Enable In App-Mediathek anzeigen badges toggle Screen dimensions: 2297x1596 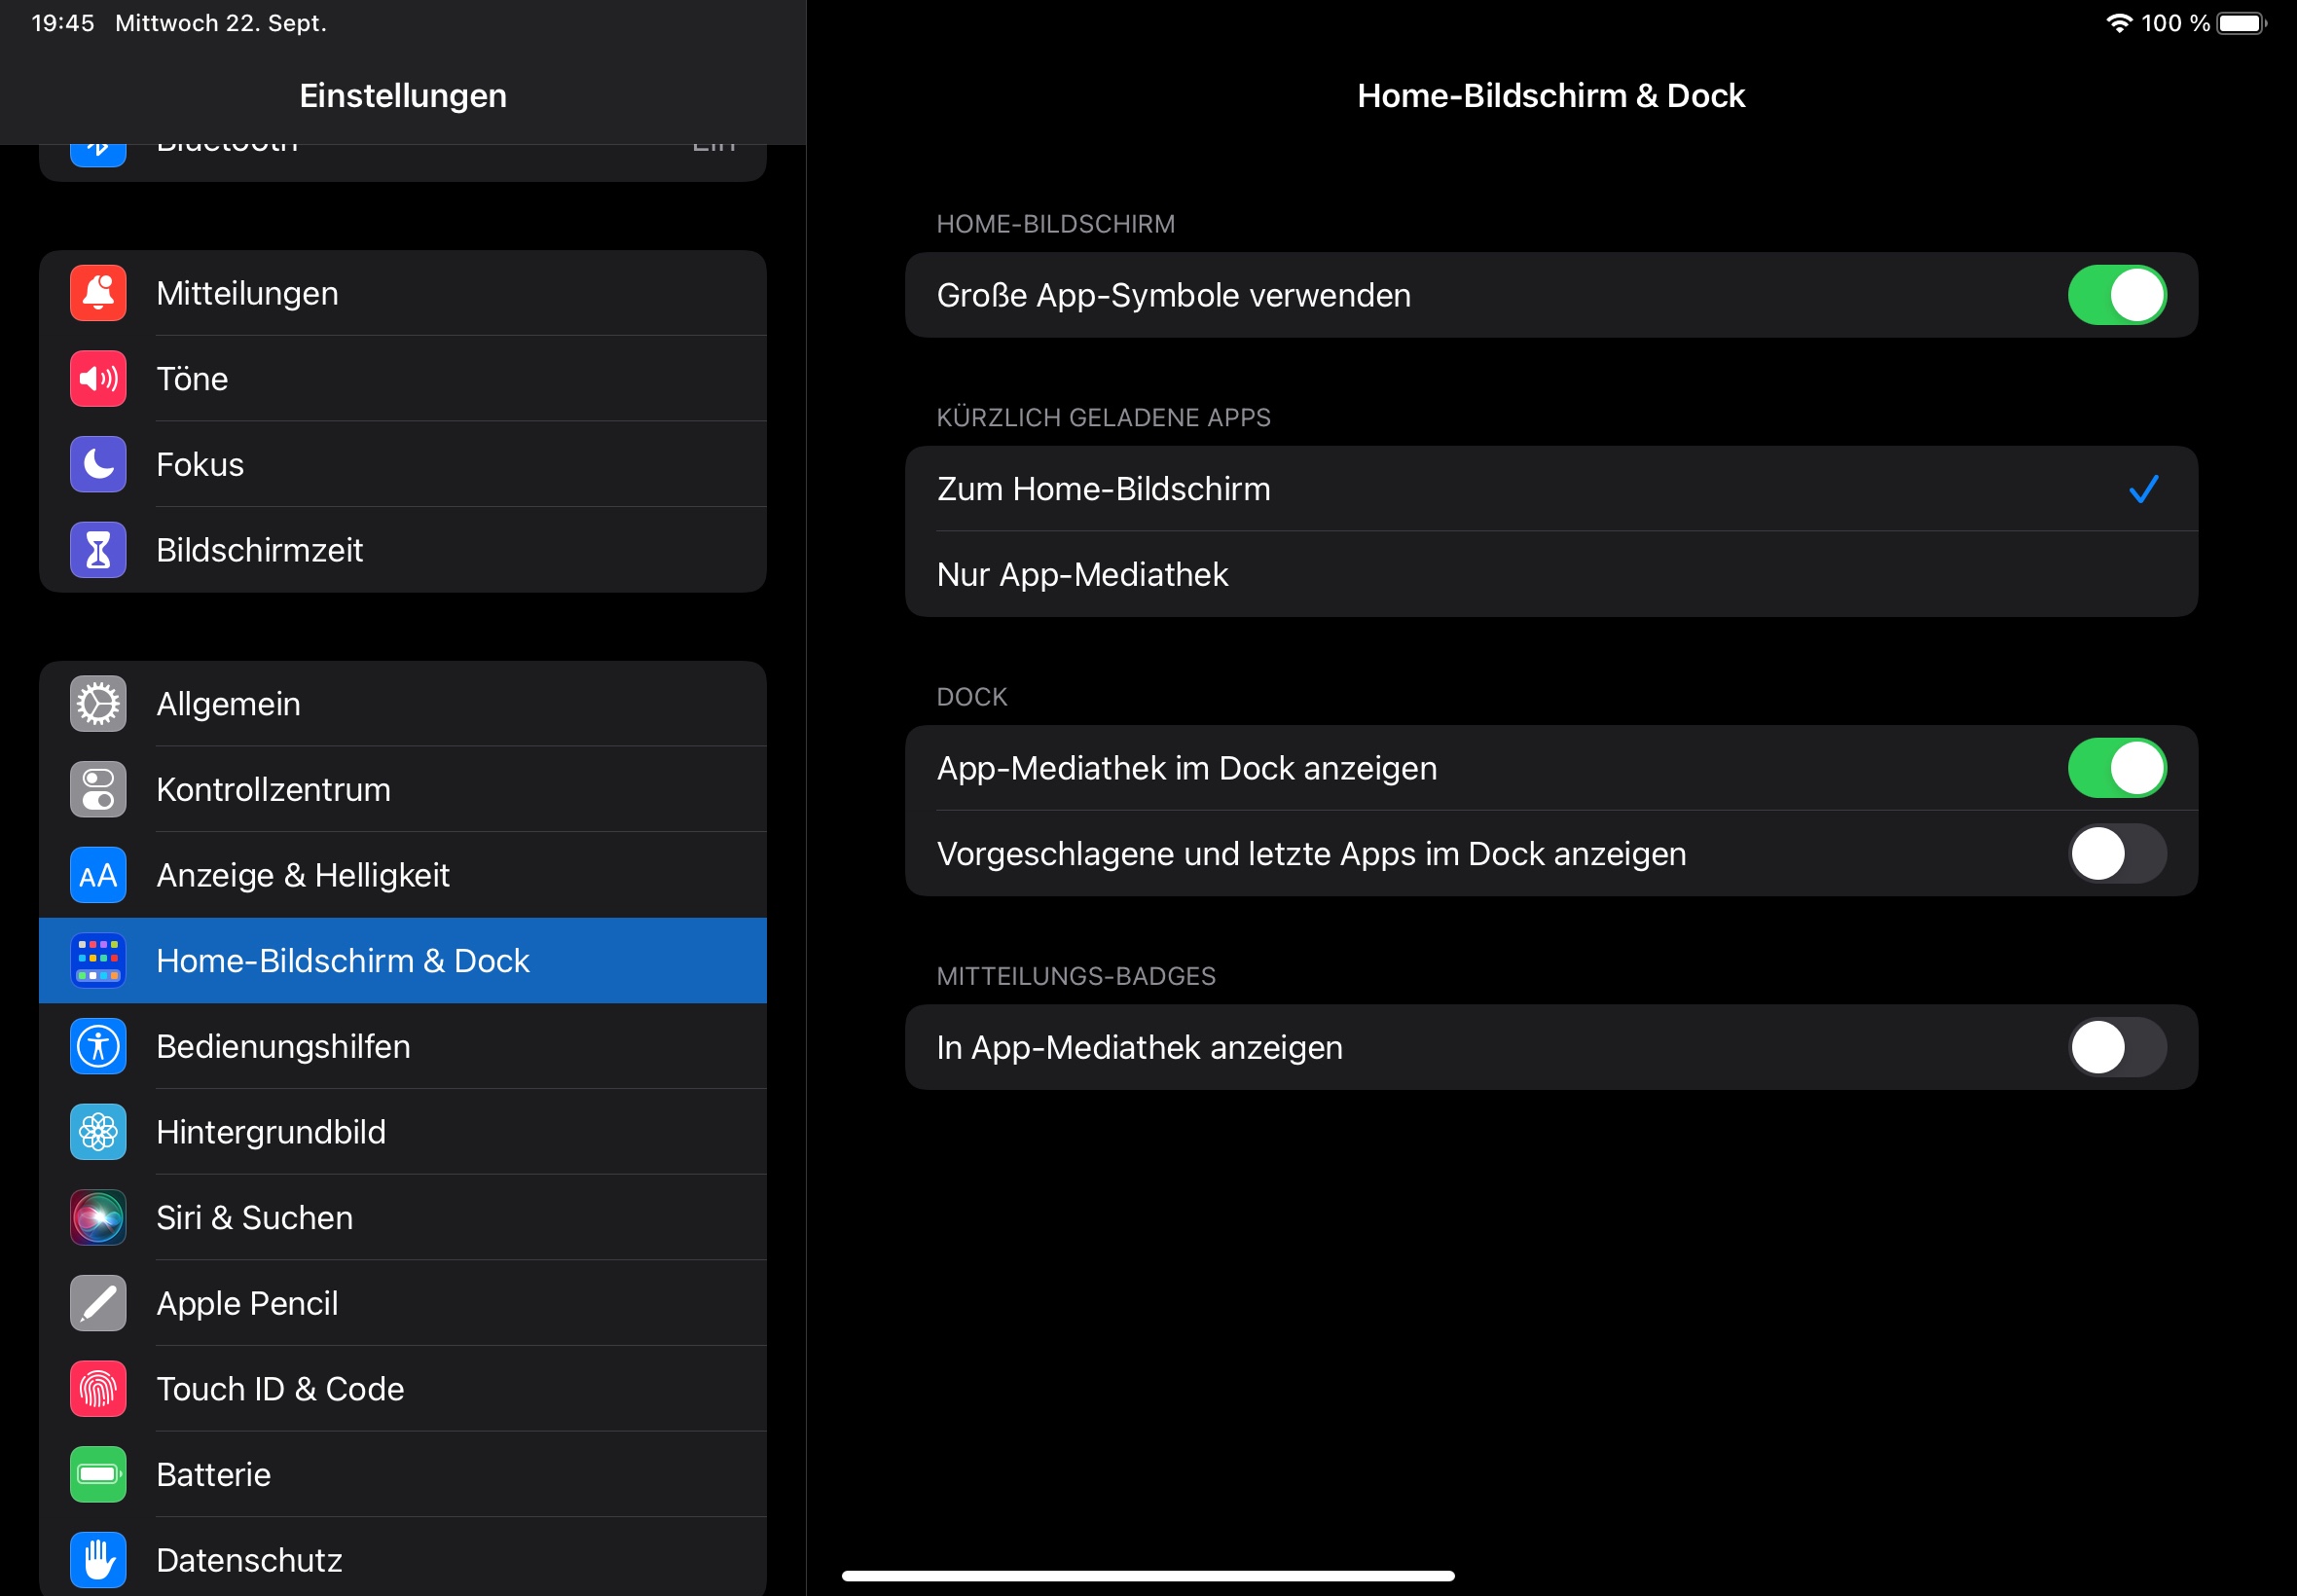click(x=2116, y=1047)
